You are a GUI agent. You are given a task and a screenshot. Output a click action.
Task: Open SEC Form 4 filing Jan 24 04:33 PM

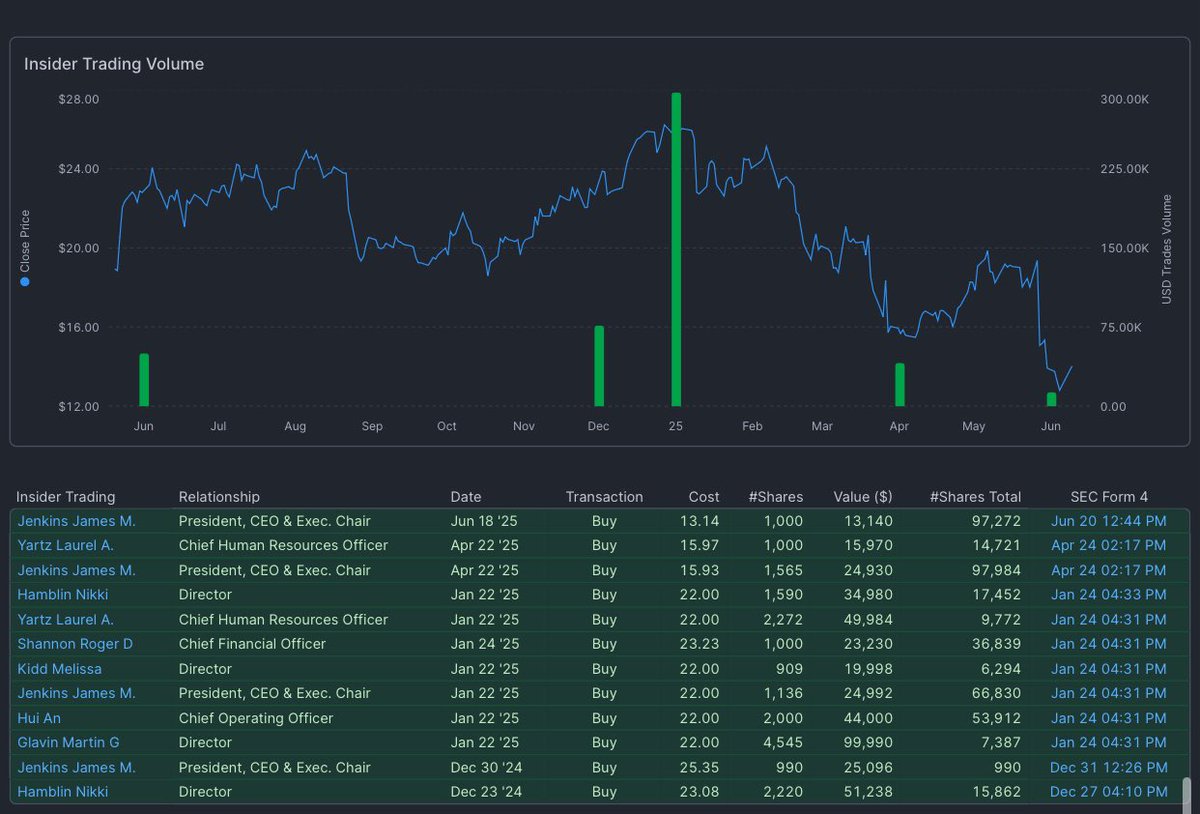coord(1108,594)
